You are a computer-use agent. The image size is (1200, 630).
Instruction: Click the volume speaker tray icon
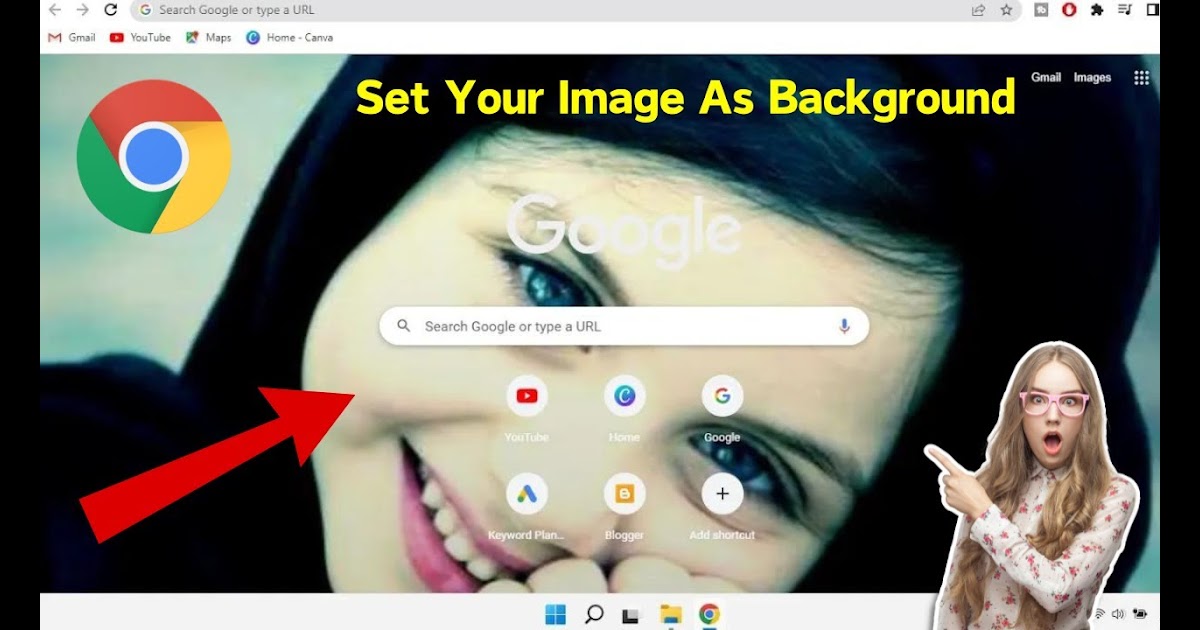1118,614
